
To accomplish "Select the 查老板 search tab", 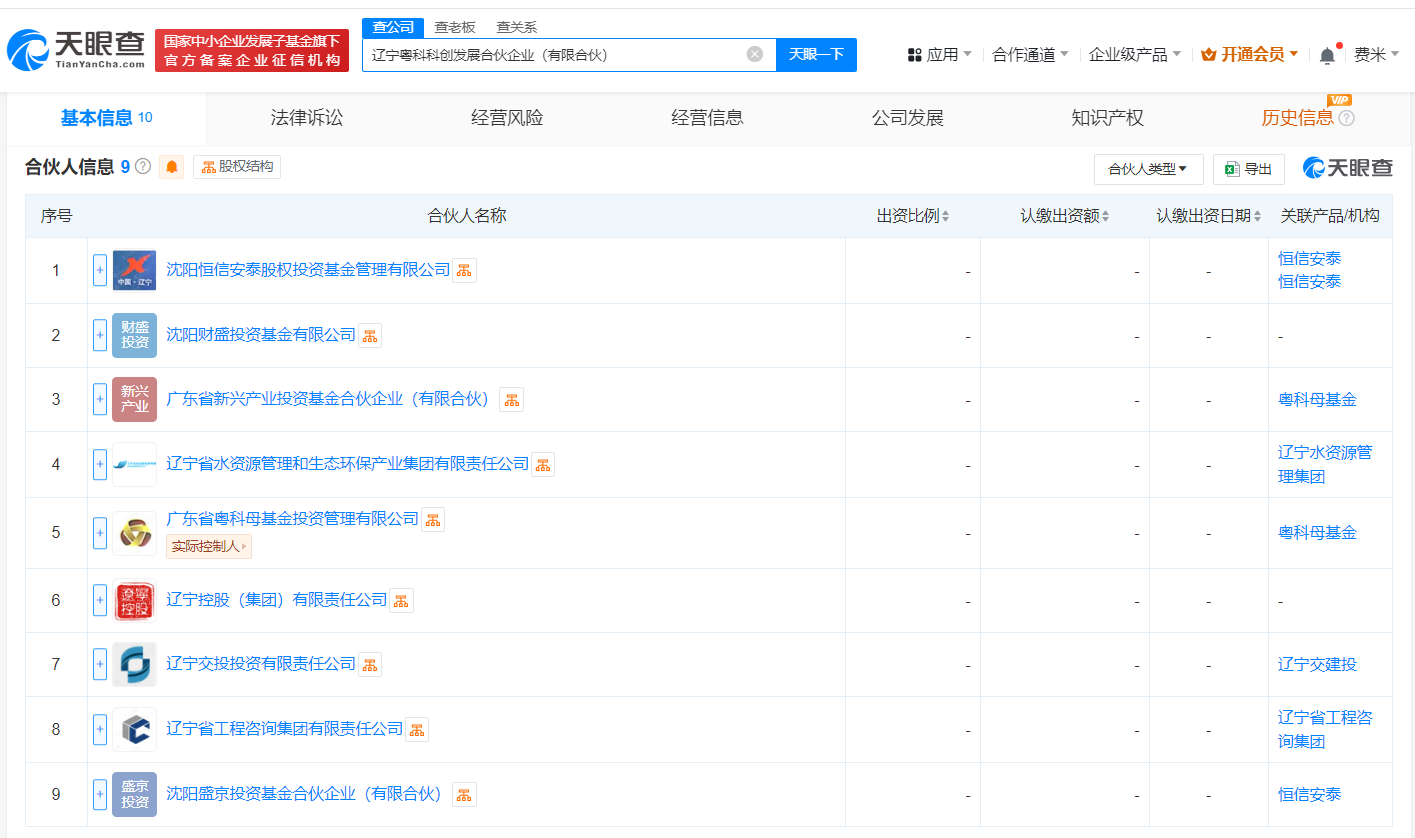I will tap(455, 27).
